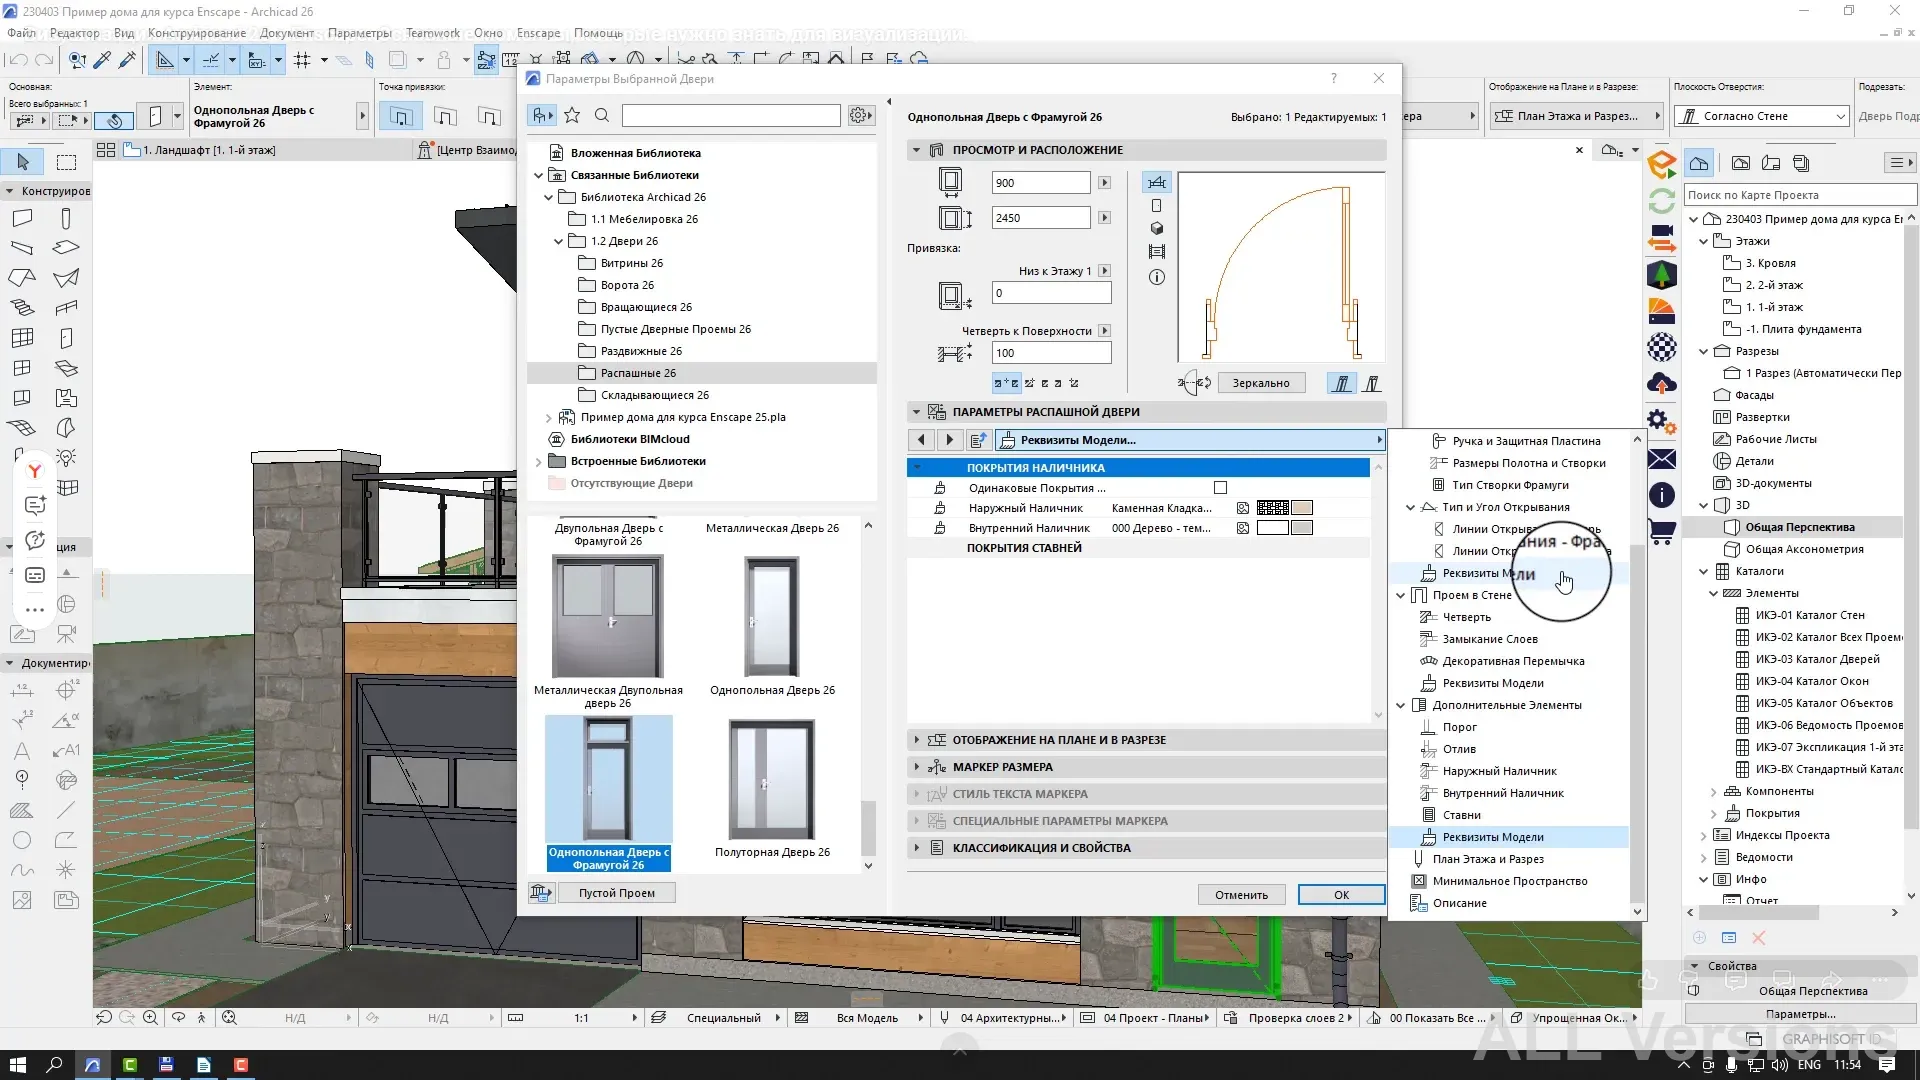This screenshot has height=1080, width=1920.
Task: Choose Наружный Наличник in the page list
Action: point(1499,771)
